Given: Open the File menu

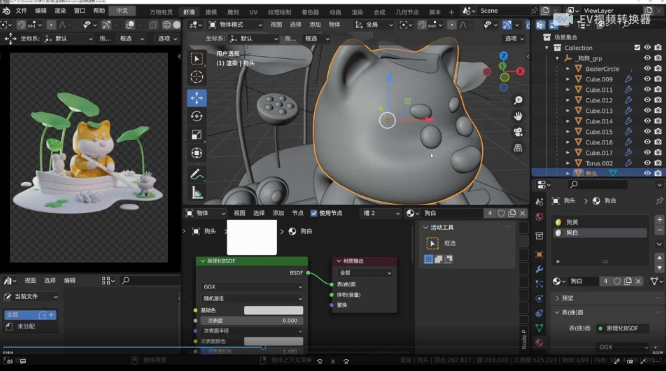Looking at the screenshot, I should 21,11.
